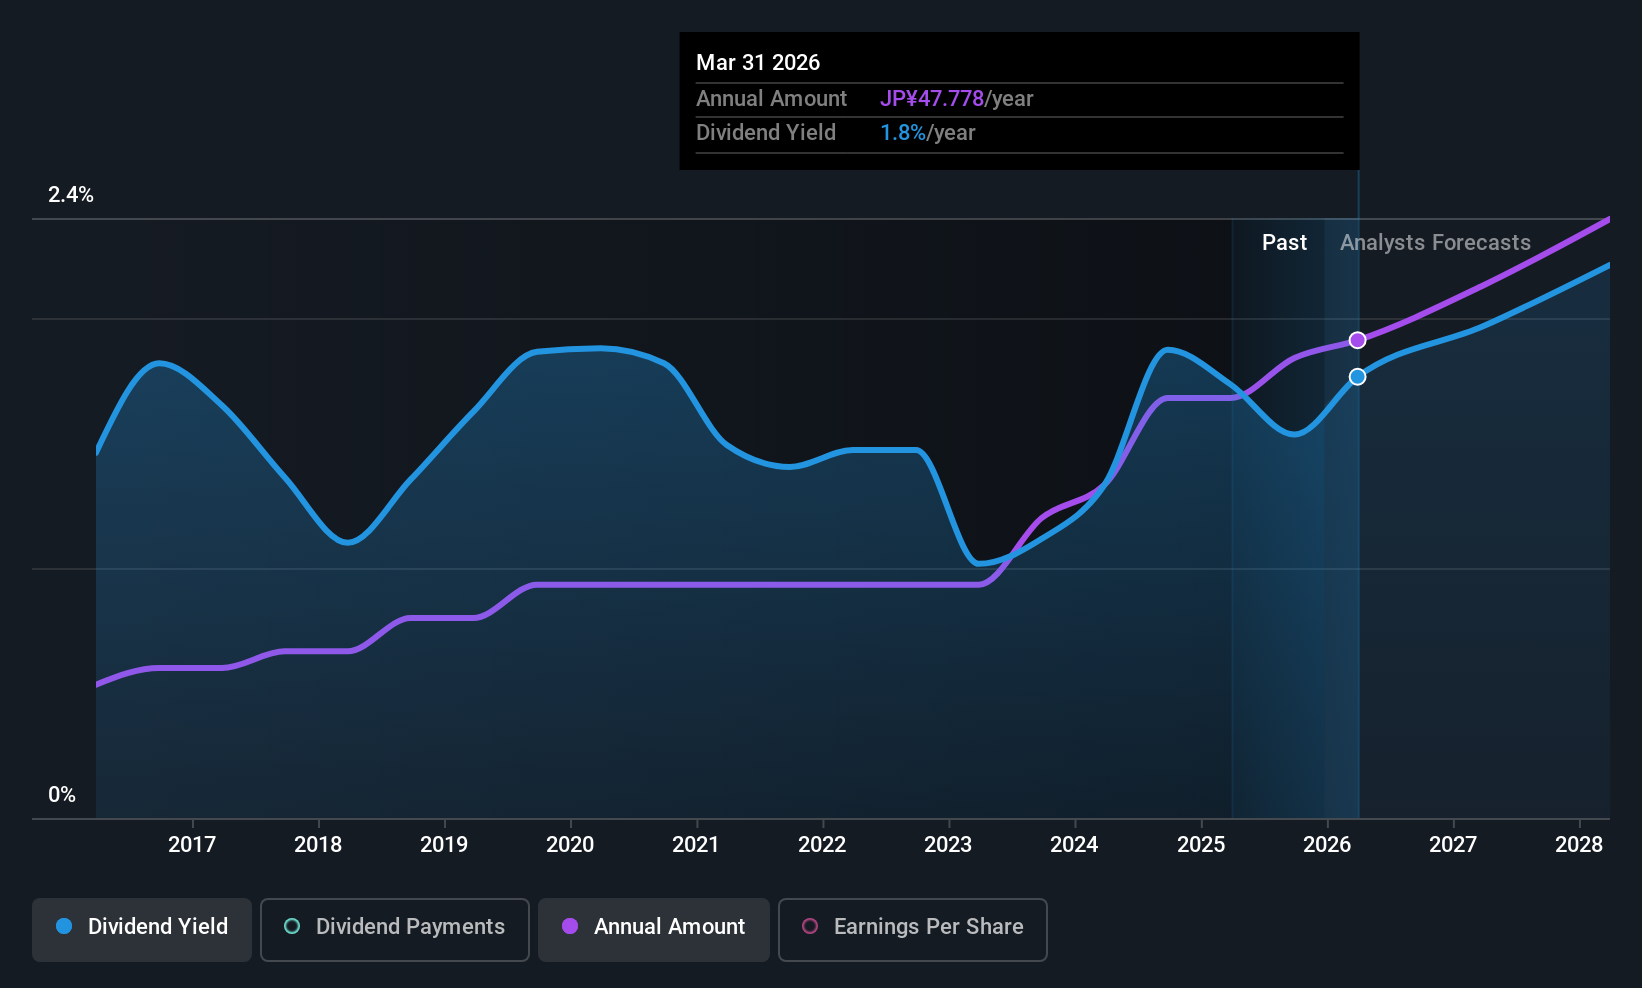Click the 2026 x-axis label
Screen dimensions: 1642x988
[1327, 845]
